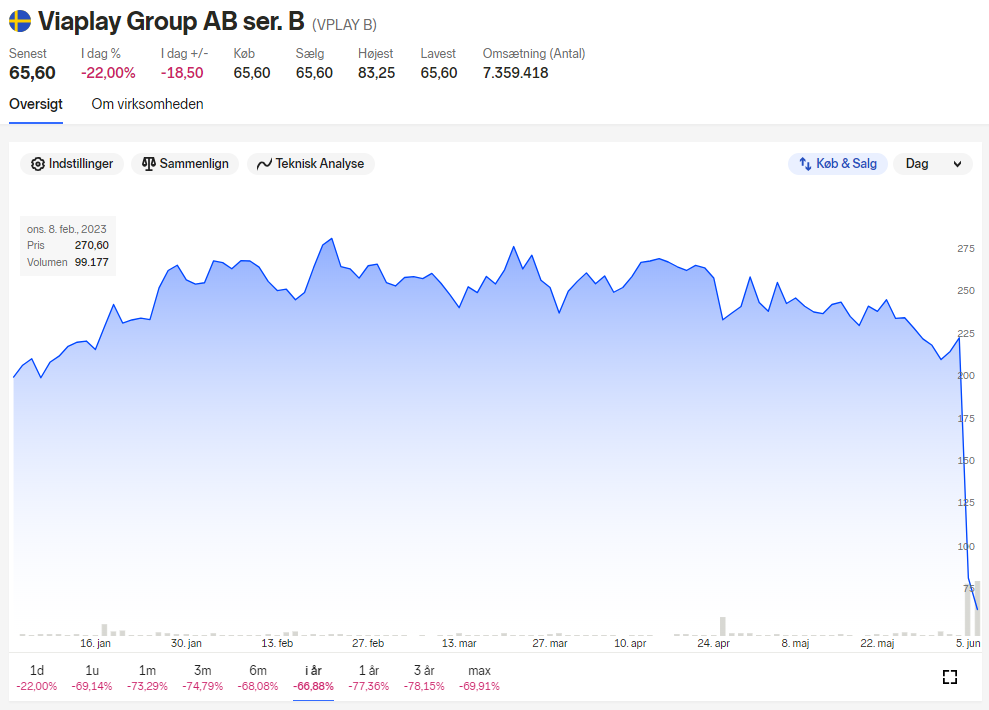The width and height of the screenshot is (989, 710).
Task: Click the tooltip price 270,60
Action: [x=91, y=245]
